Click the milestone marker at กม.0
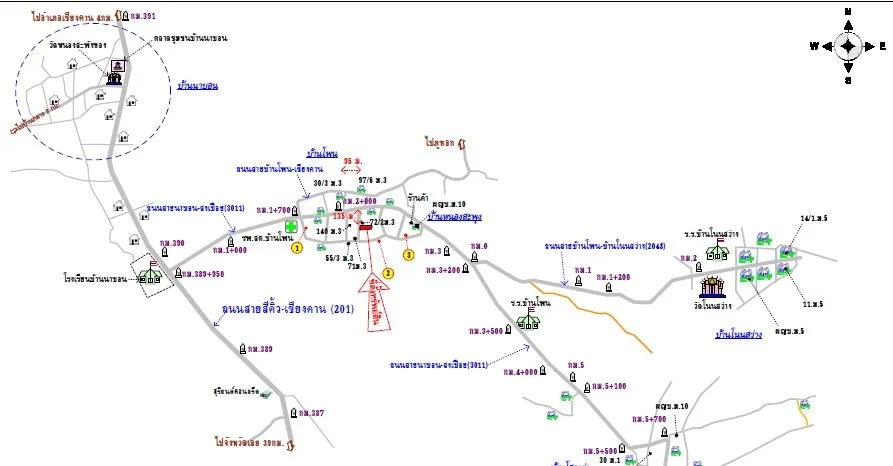This screenshot has width=893, height=466. point(474,257)
